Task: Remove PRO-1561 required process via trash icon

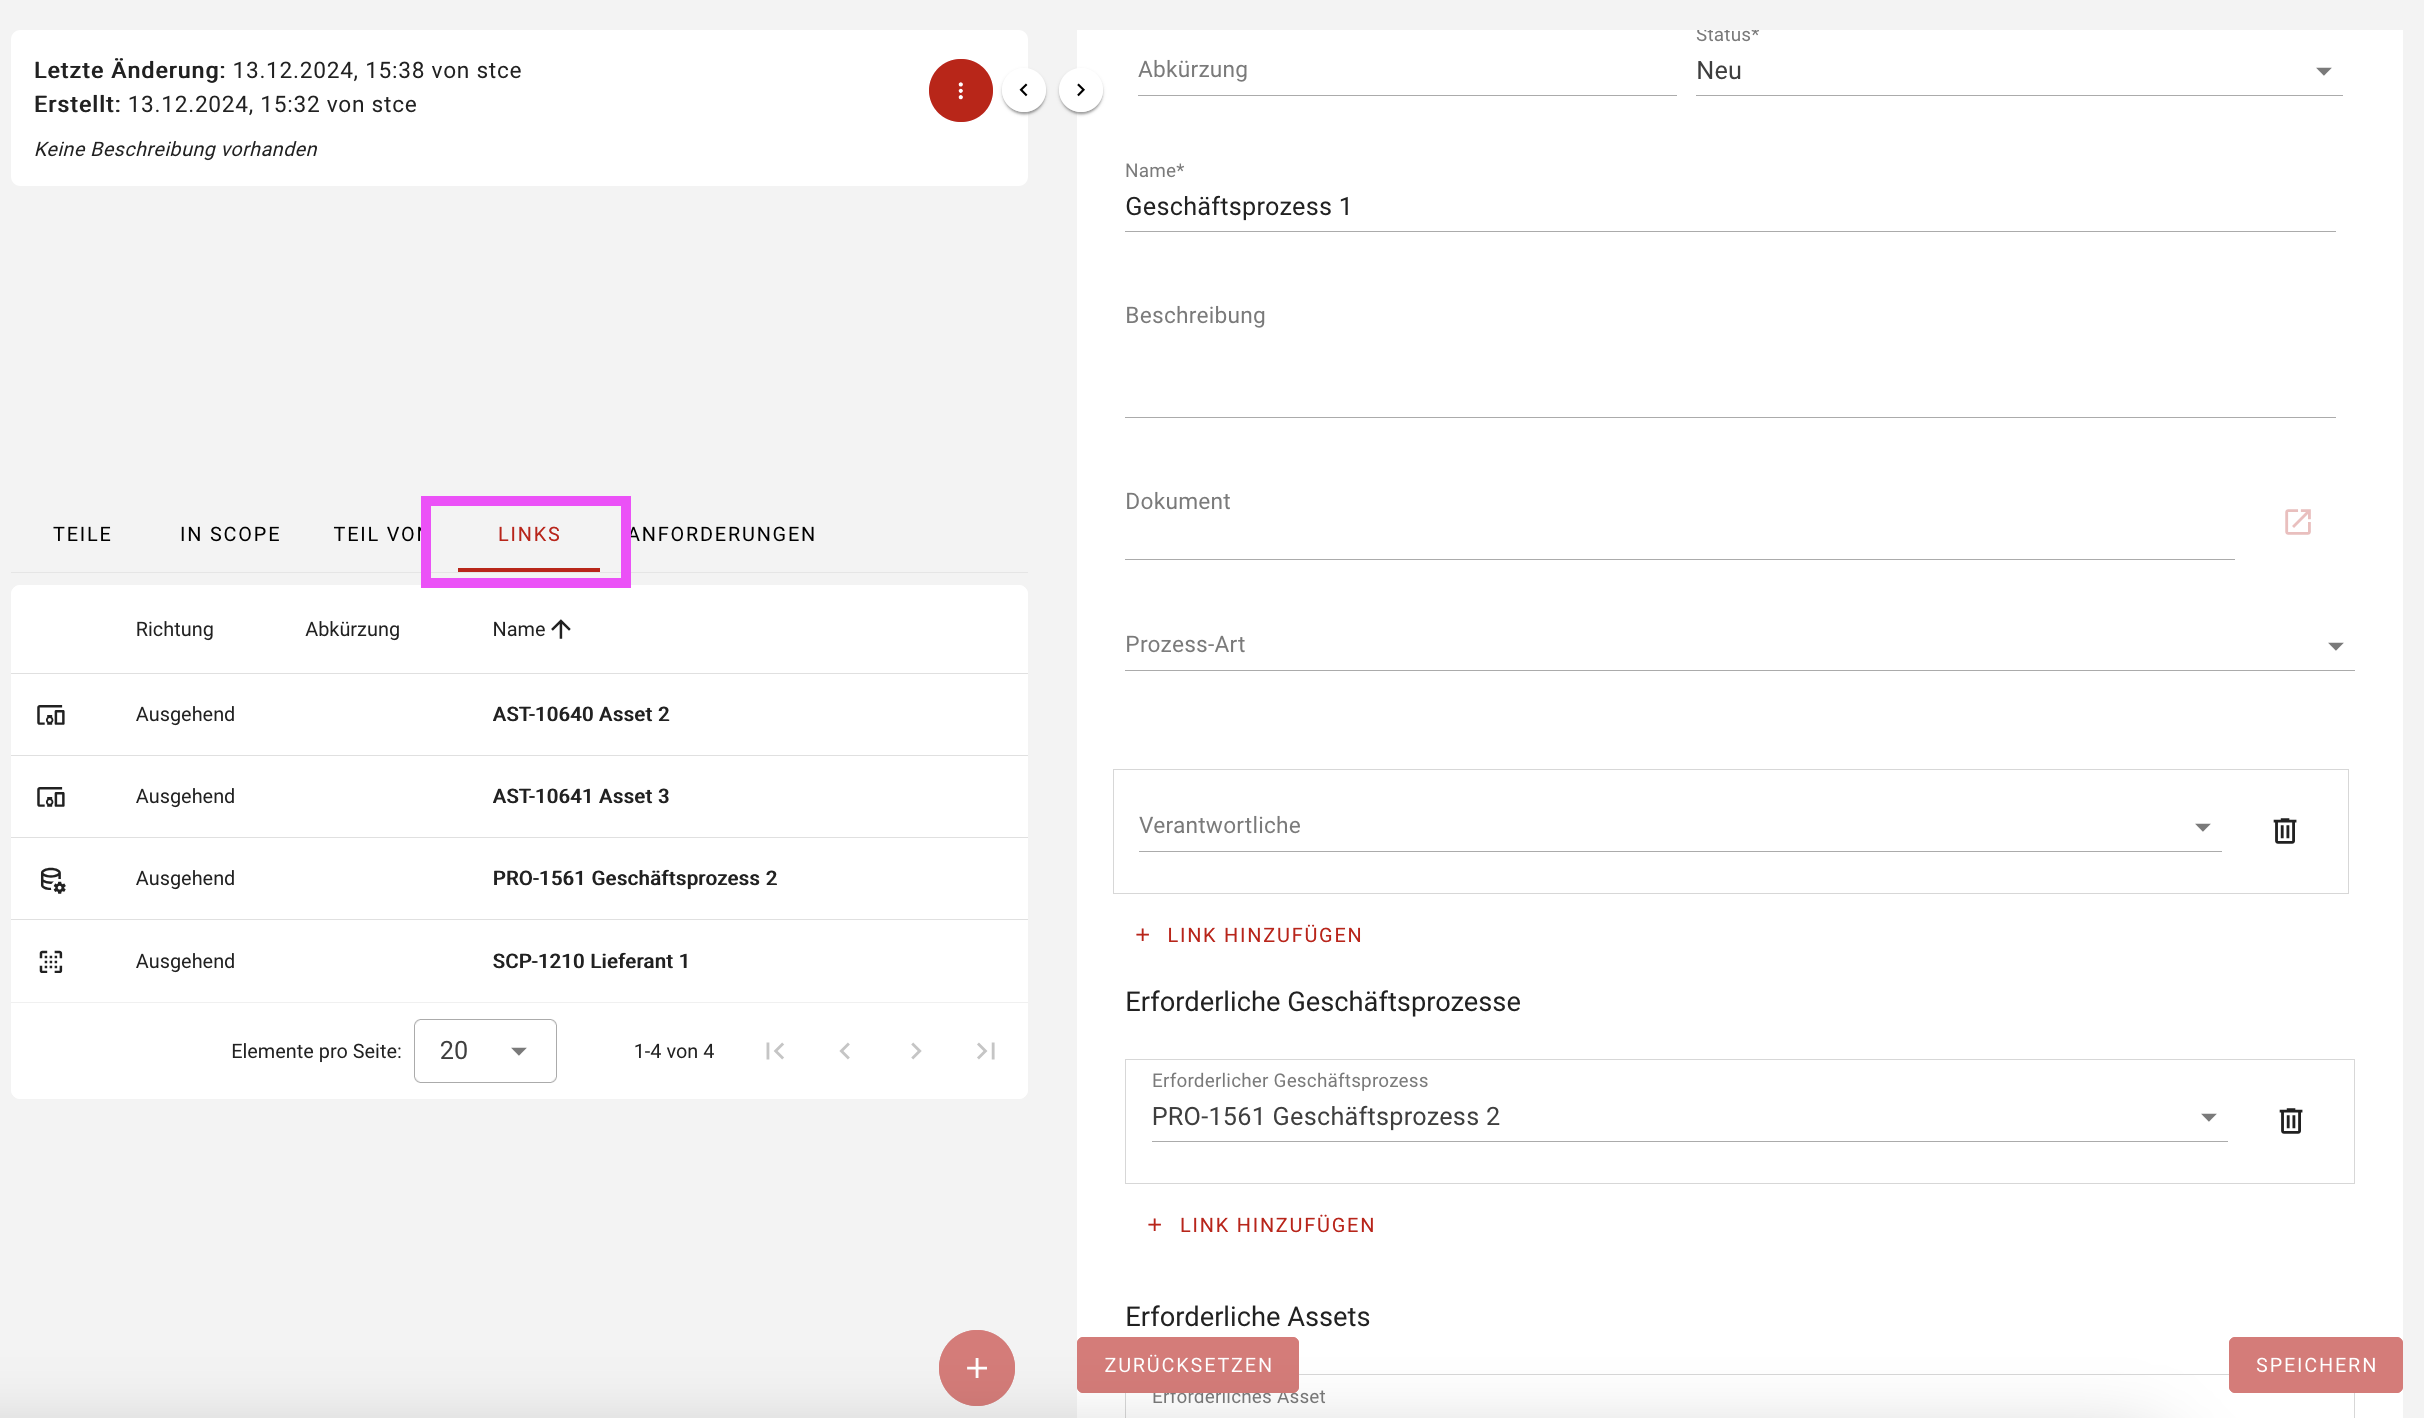Action: (2290, 1120)
